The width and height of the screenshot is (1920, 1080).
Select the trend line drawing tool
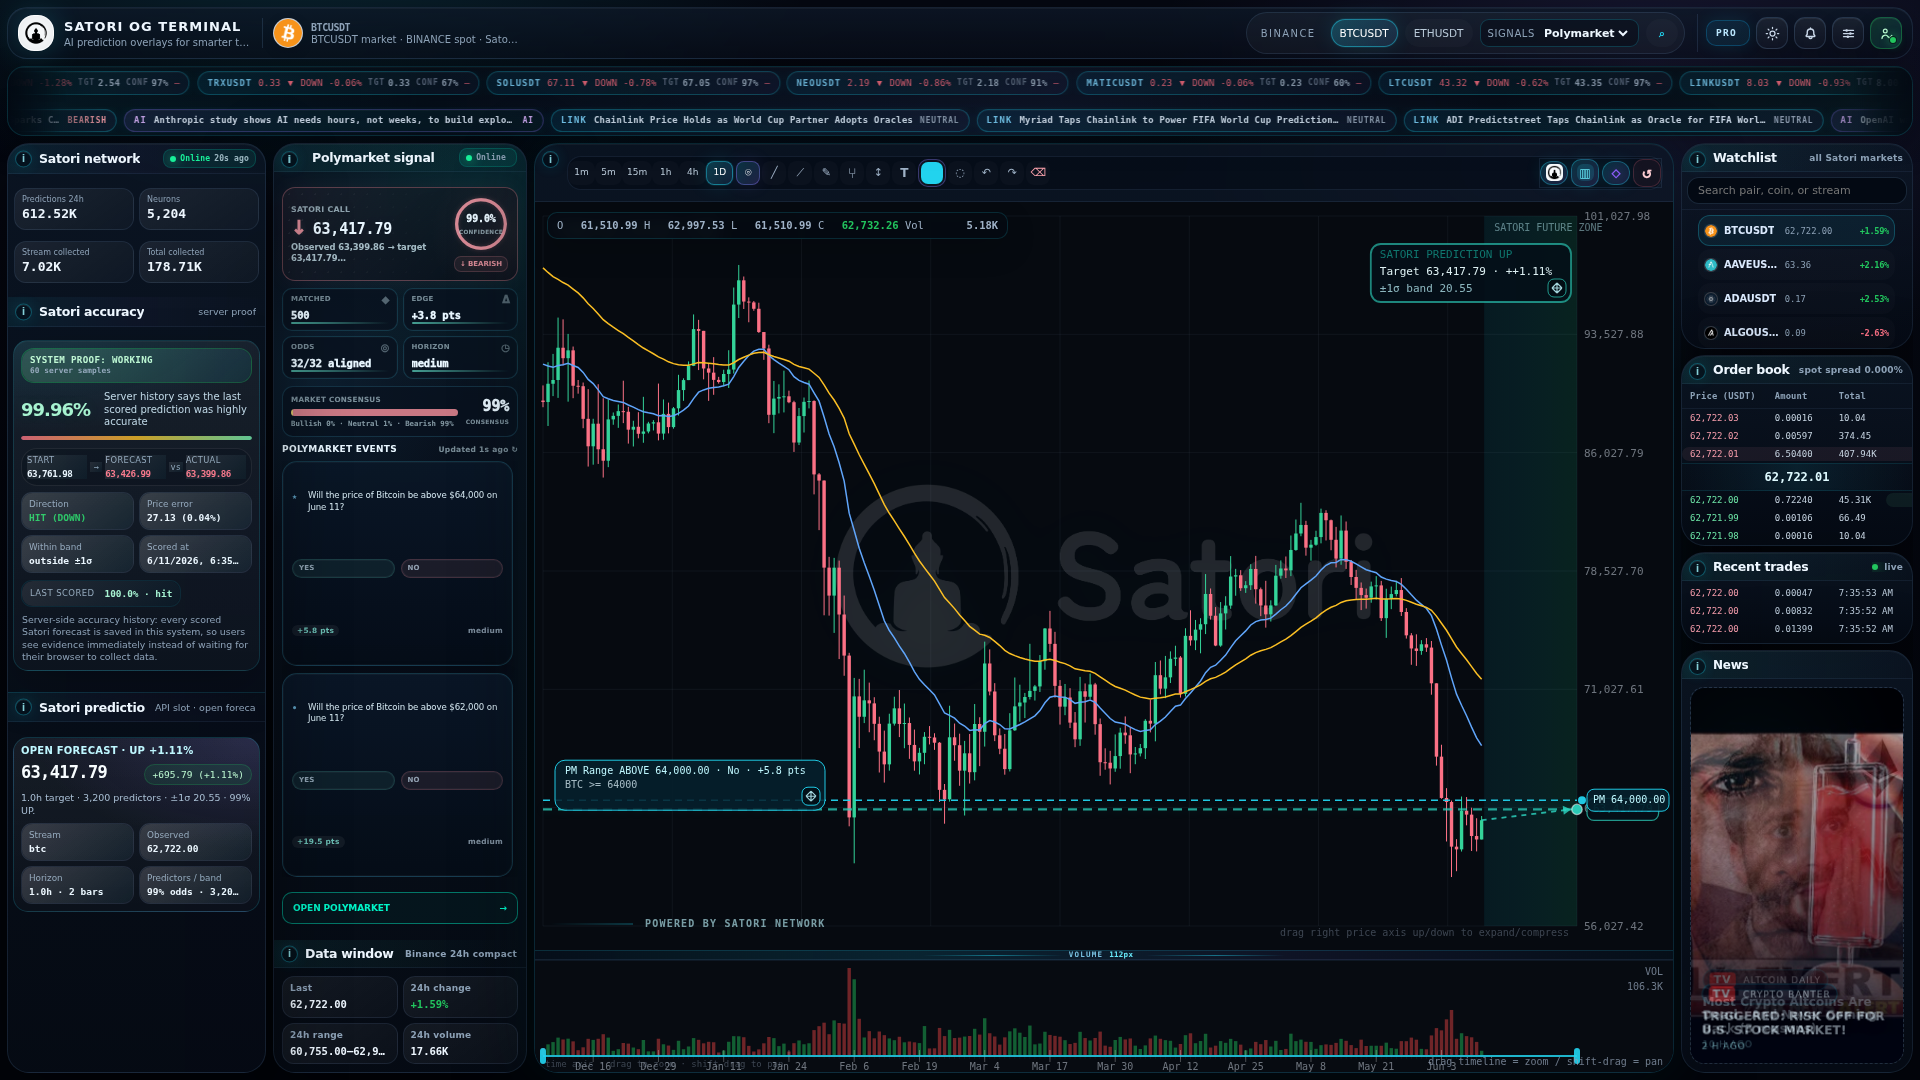coord(774,172)
